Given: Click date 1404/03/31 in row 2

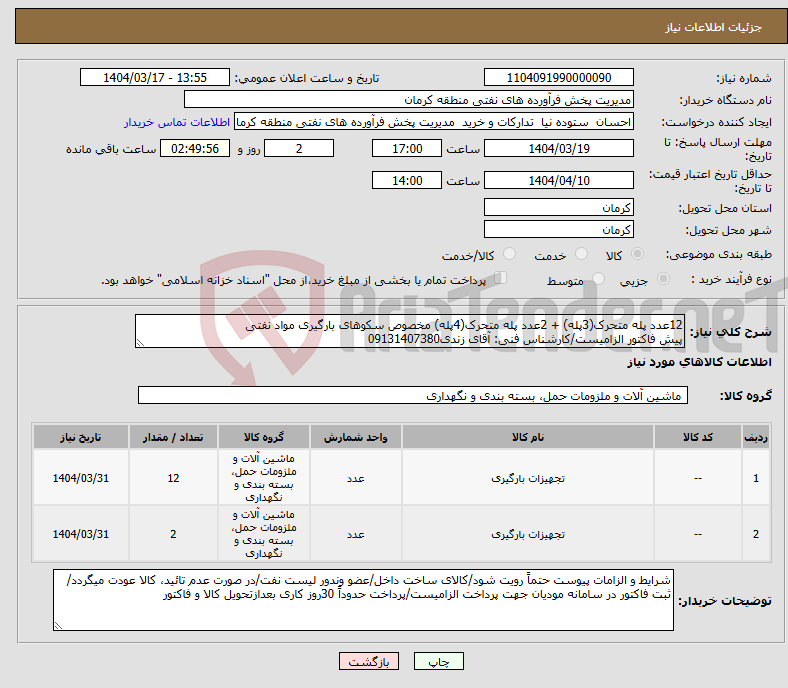Looking at the screenshot, I should tap(80, 534).
